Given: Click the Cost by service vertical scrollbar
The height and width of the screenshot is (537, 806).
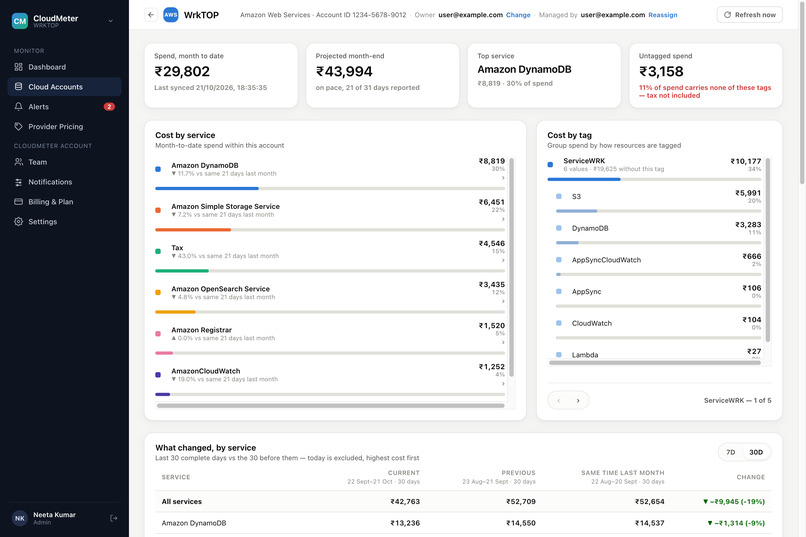Looking at the screenshot, I should (511, 267).
